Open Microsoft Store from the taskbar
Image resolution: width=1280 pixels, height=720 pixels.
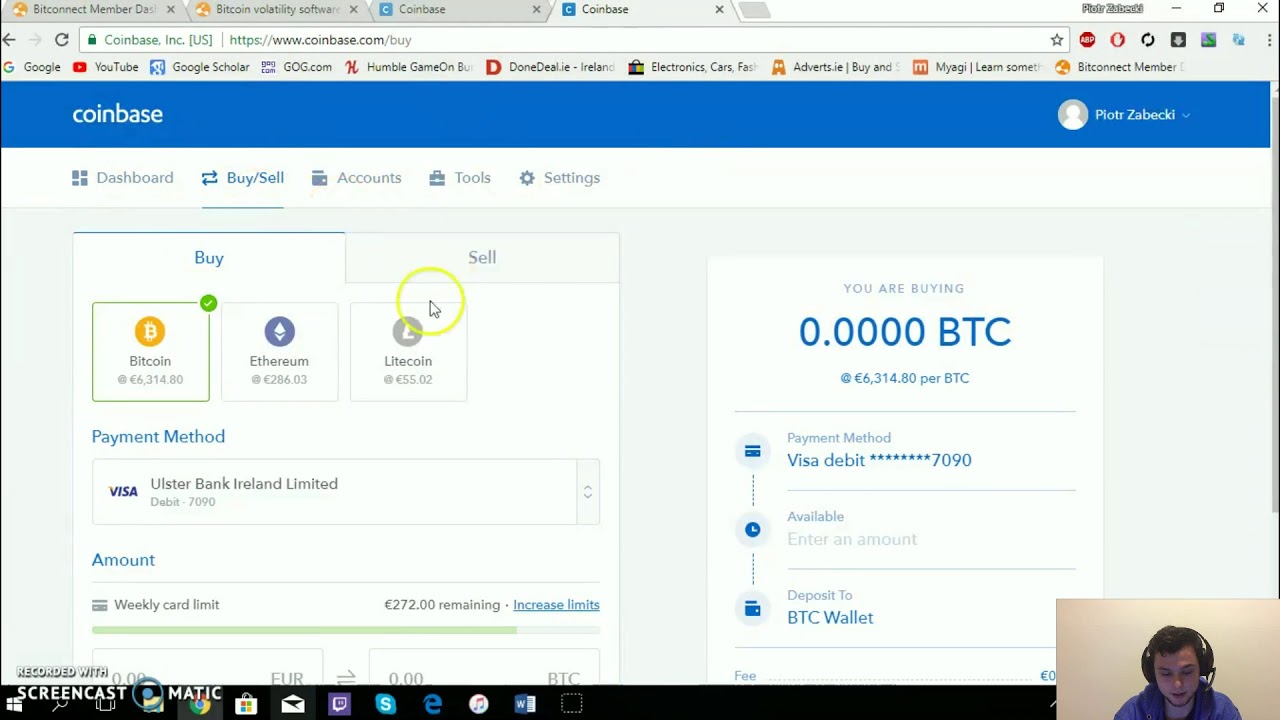245,704
